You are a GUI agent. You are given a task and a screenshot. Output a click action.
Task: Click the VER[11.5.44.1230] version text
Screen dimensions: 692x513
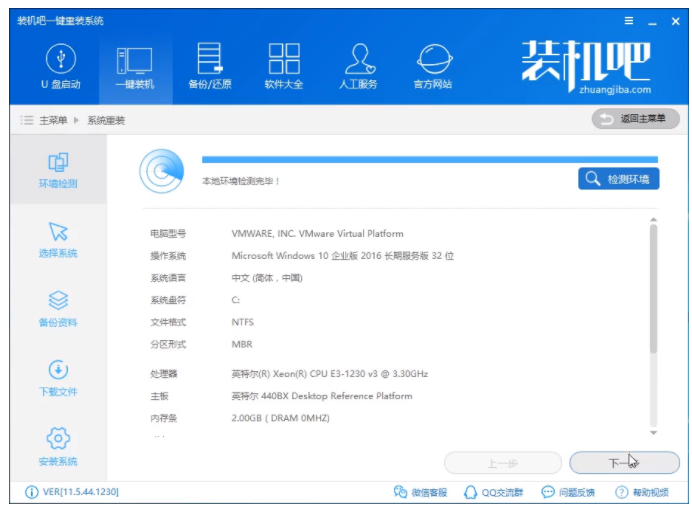[x=81, y=492]
